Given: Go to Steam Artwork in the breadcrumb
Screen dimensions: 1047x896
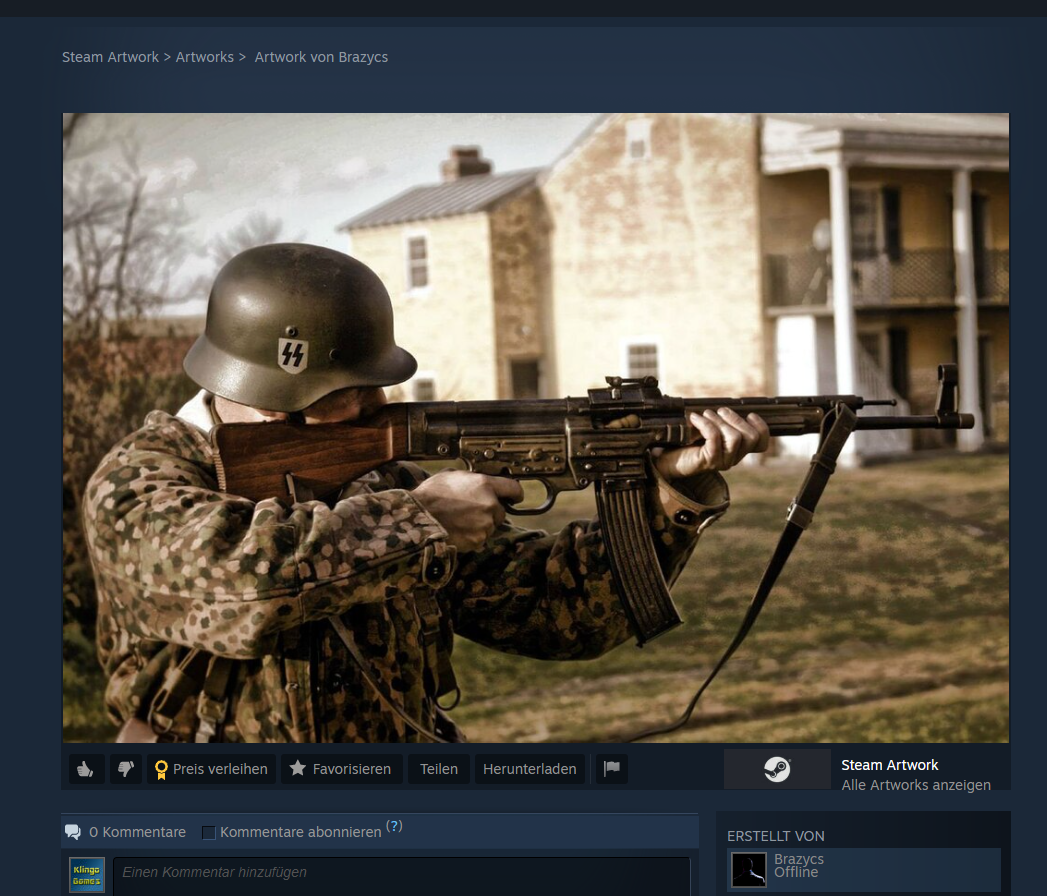Looking at the screenshot, I should 110,57.
